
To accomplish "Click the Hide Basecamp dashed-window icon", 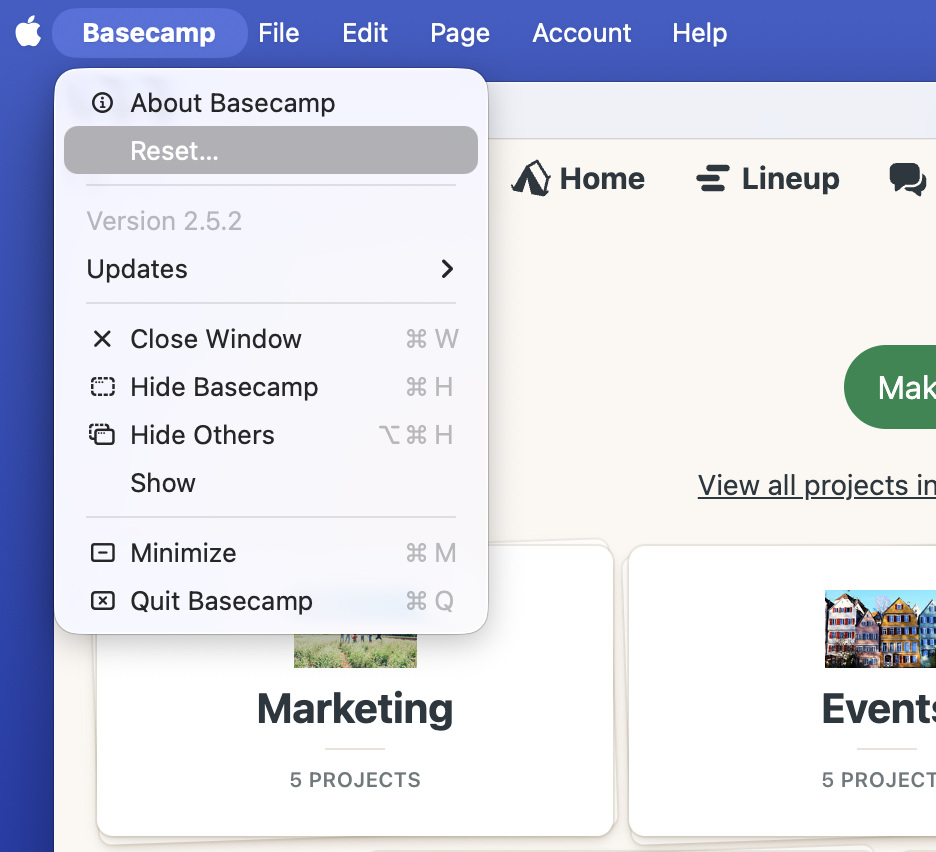I will click(102, 387).
